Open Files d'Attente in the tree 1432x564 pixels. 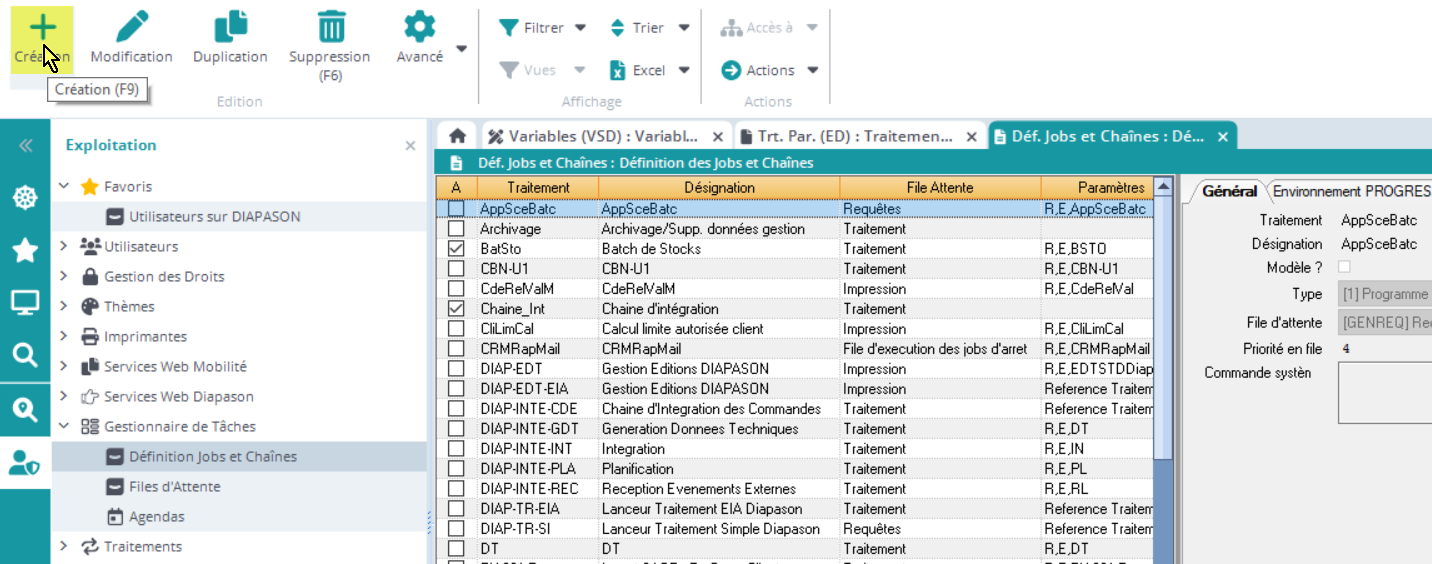point(174,487)
